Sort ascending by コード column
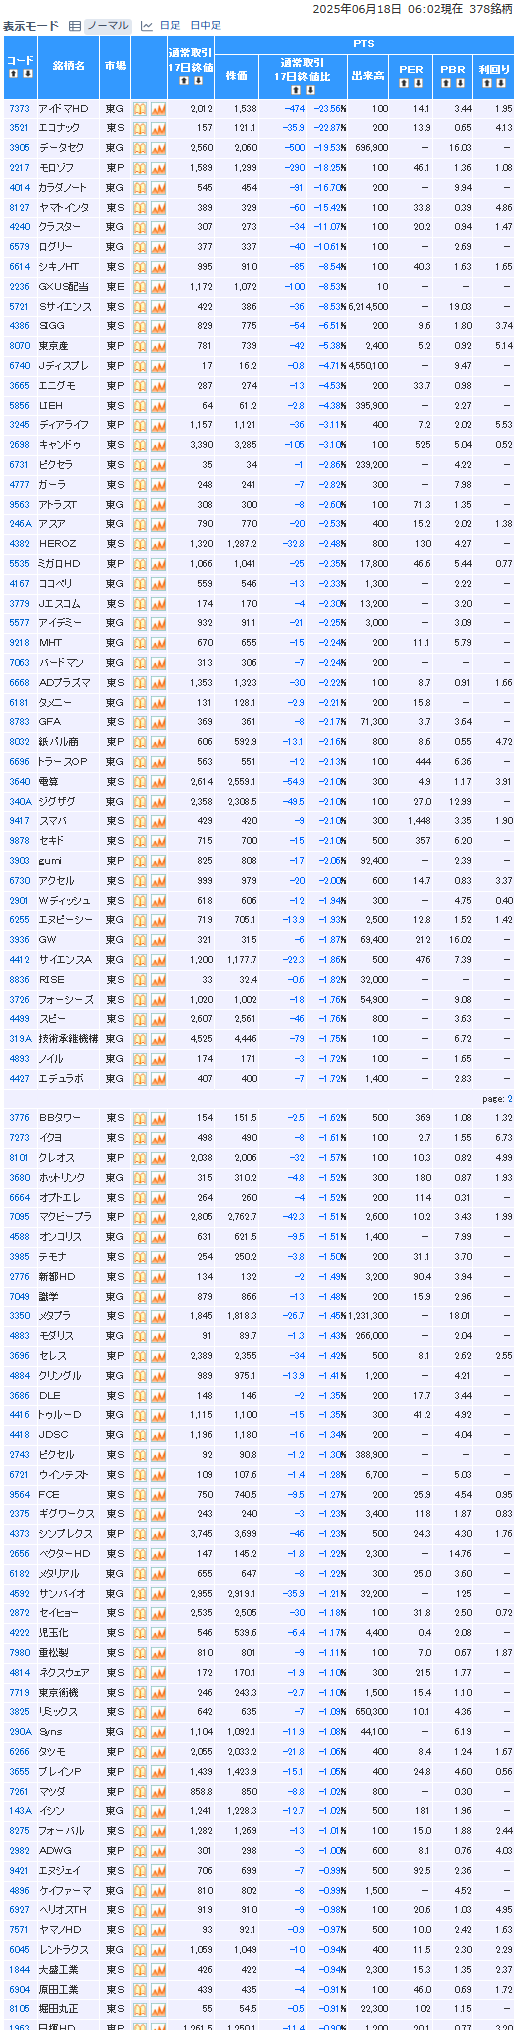The height and width of the screenshot is (2030, 523). click(x=15, y=73)
